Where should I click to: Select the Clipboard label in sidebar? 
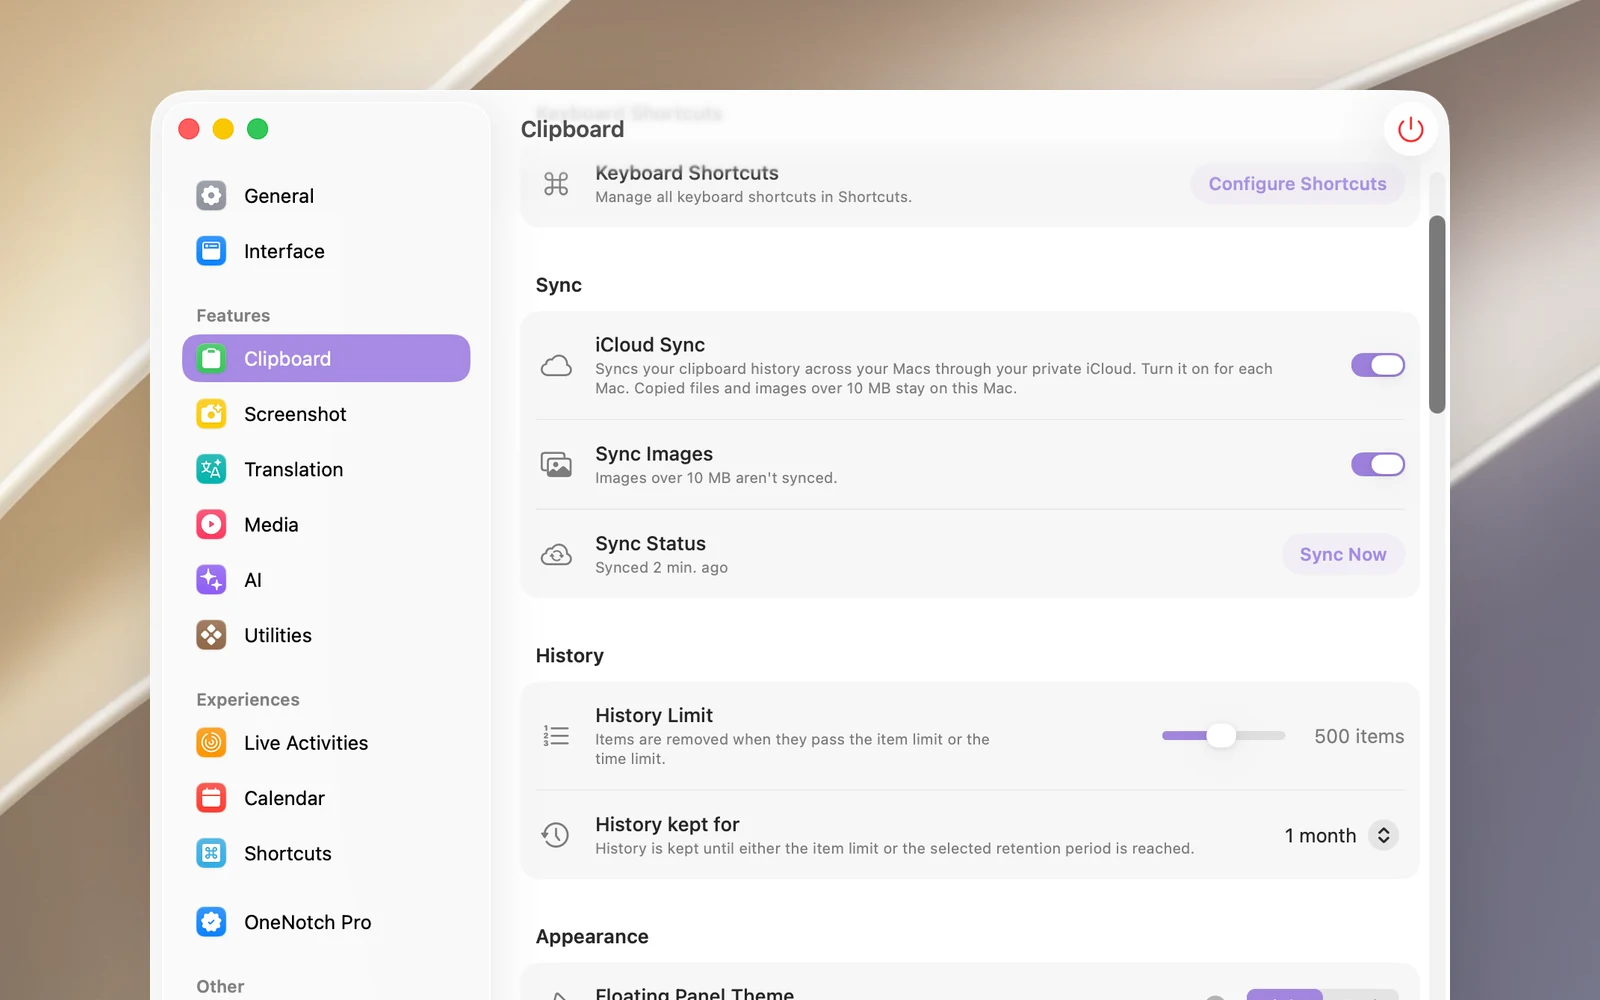coord(287,359)
